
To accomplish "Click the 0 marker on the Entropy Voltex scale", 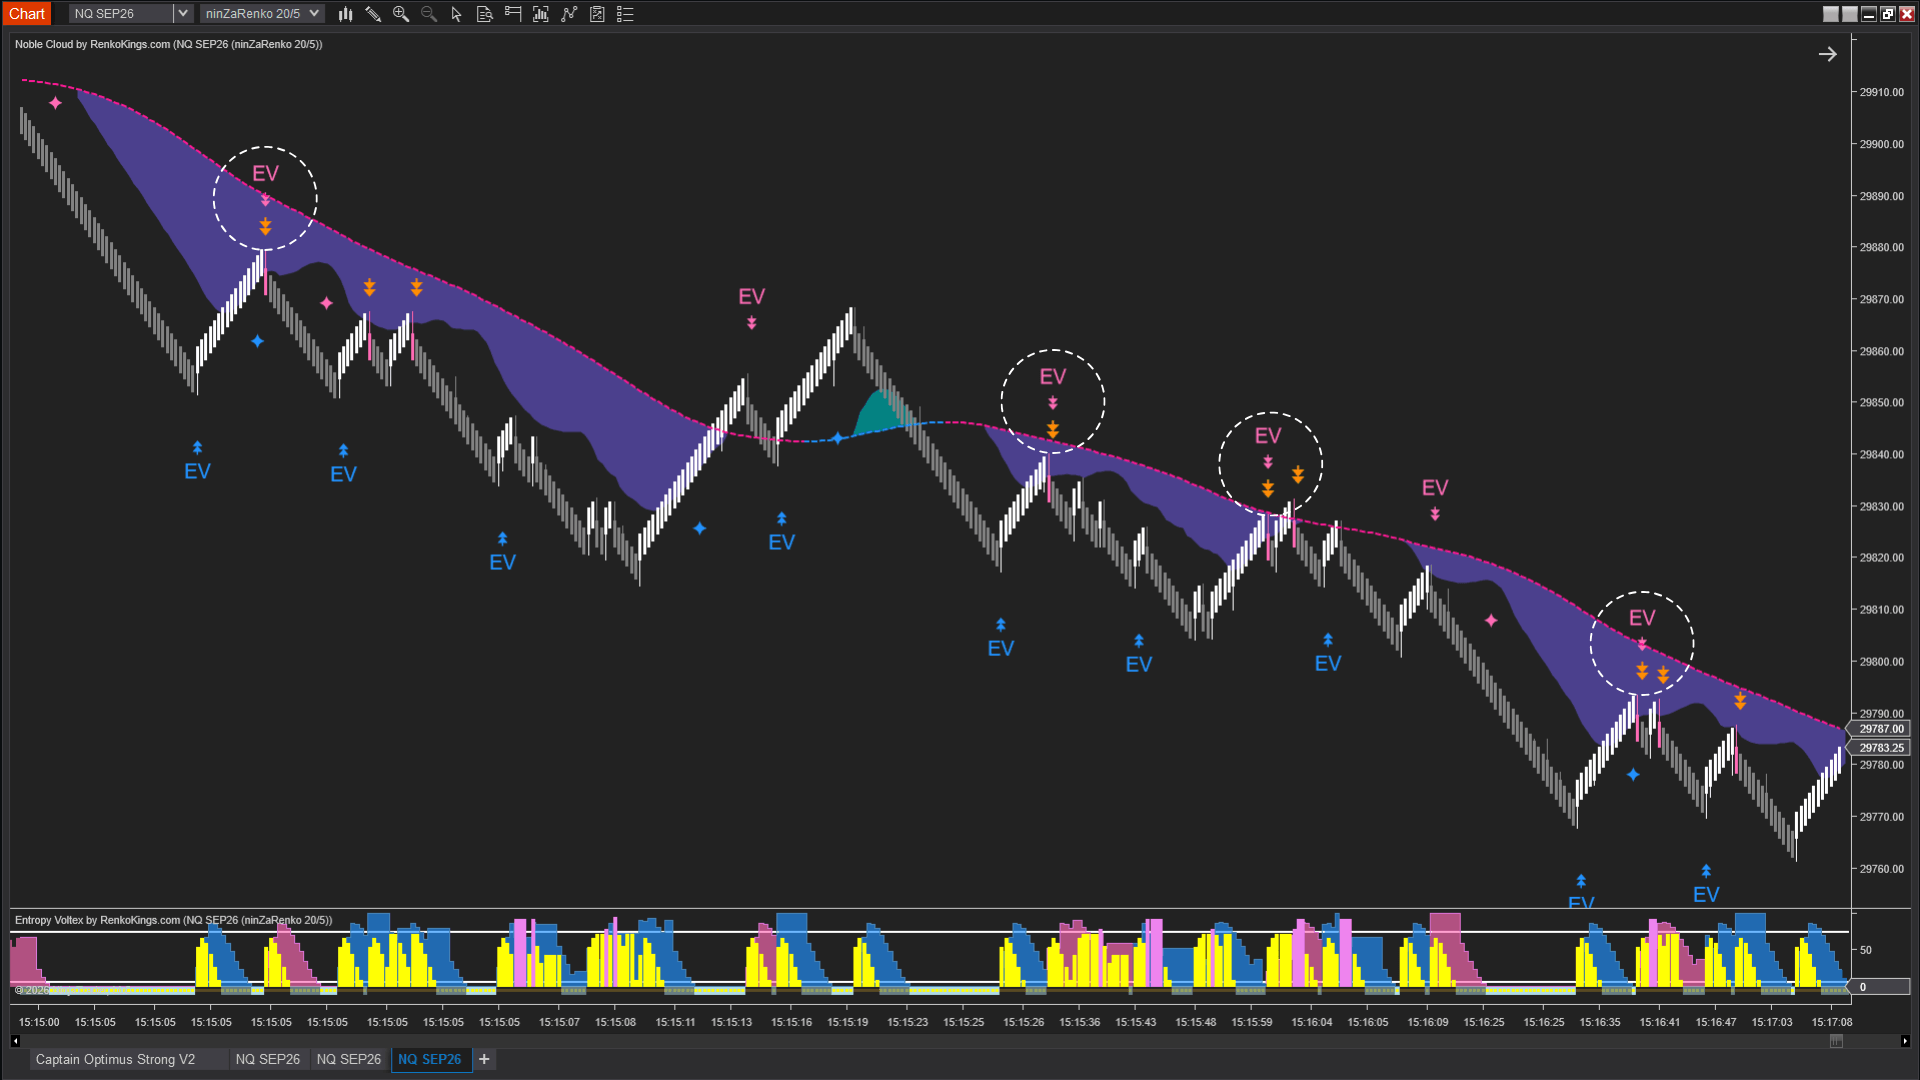I will click(x=1880, y=987).
